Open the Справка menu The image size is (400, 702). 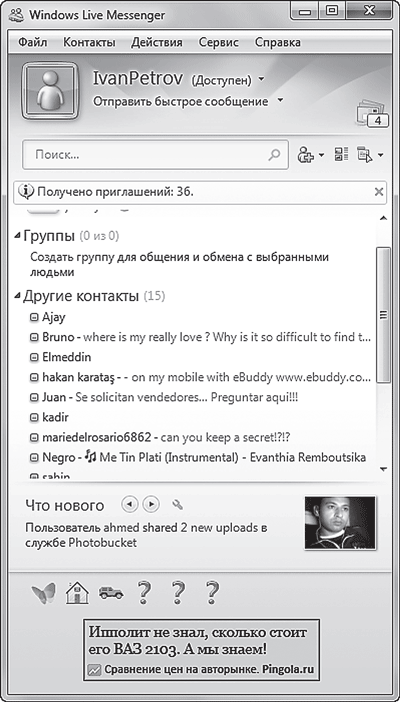pyautogui.click(x=278, y=43)
